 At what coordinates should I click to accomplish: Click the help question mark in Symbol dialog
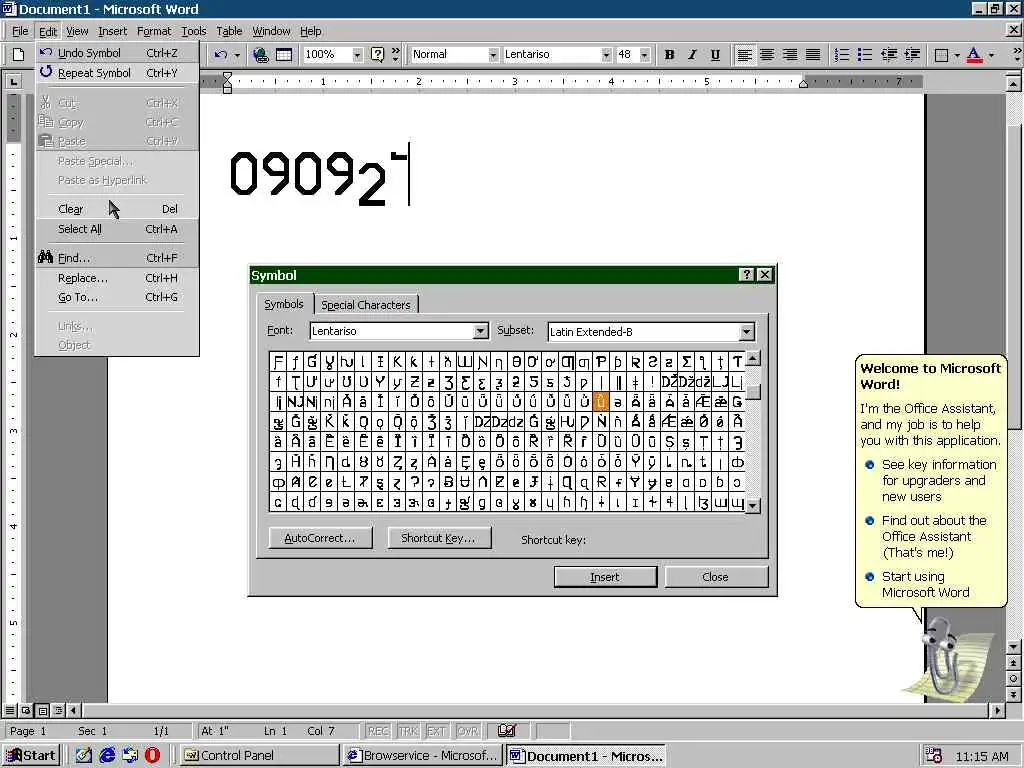746,275
